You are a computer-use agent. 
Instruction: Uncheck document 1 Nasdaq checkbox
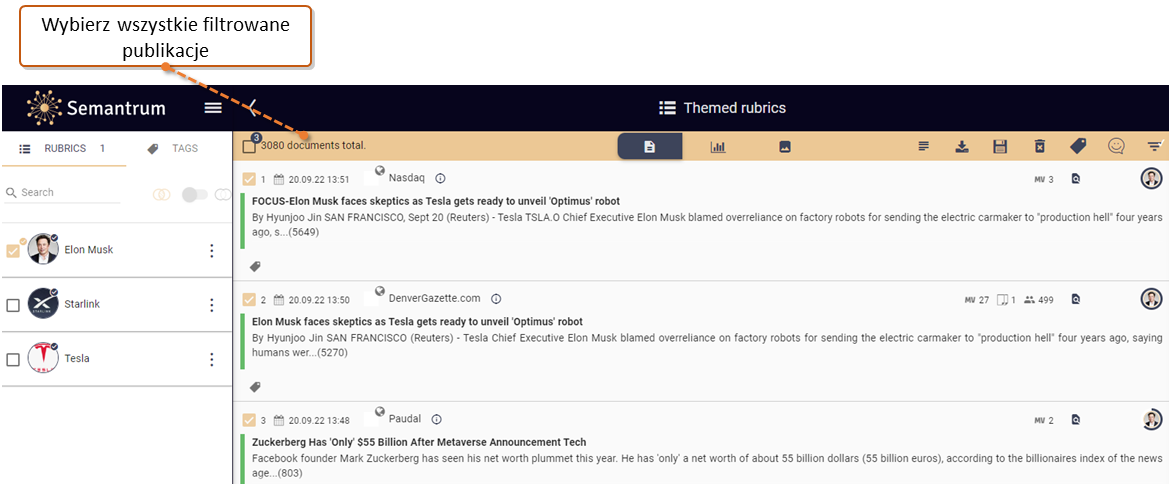[249, 179]
